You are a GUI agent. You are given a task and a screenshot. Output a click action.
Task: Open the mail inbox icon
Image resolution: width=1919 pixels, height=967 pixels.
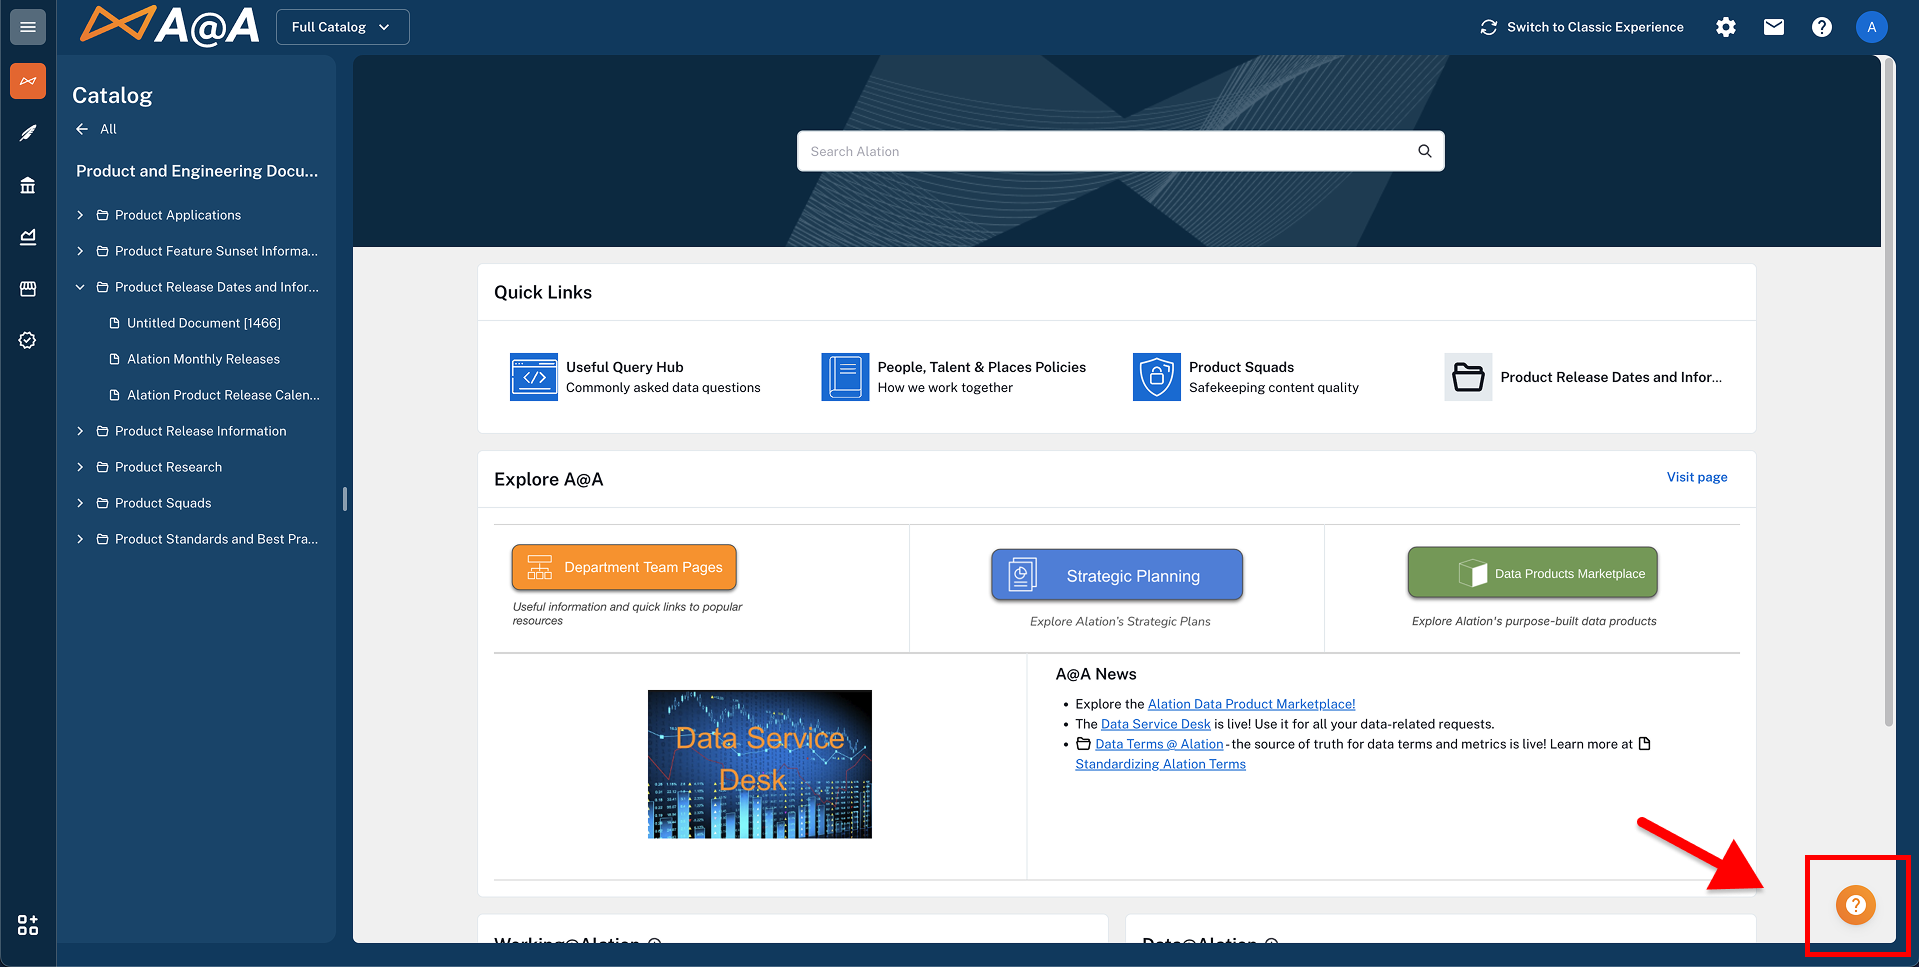click(x=1774, y=27)
